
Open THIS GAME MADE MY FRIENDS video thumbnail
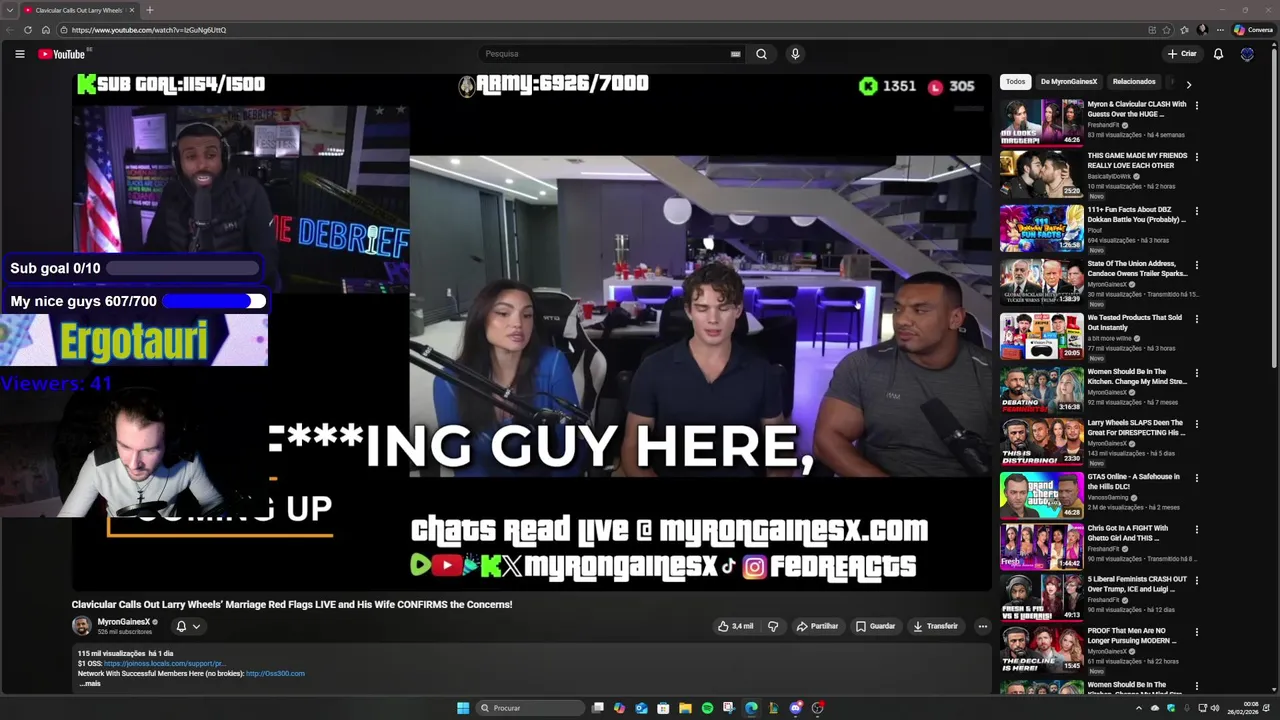coord(1041,174)
